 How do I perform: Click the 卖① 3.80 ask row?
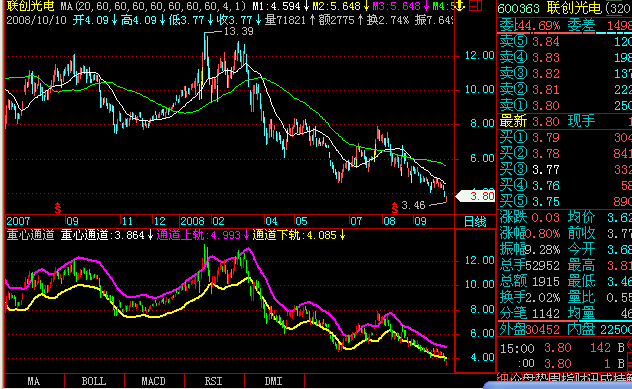565,106
